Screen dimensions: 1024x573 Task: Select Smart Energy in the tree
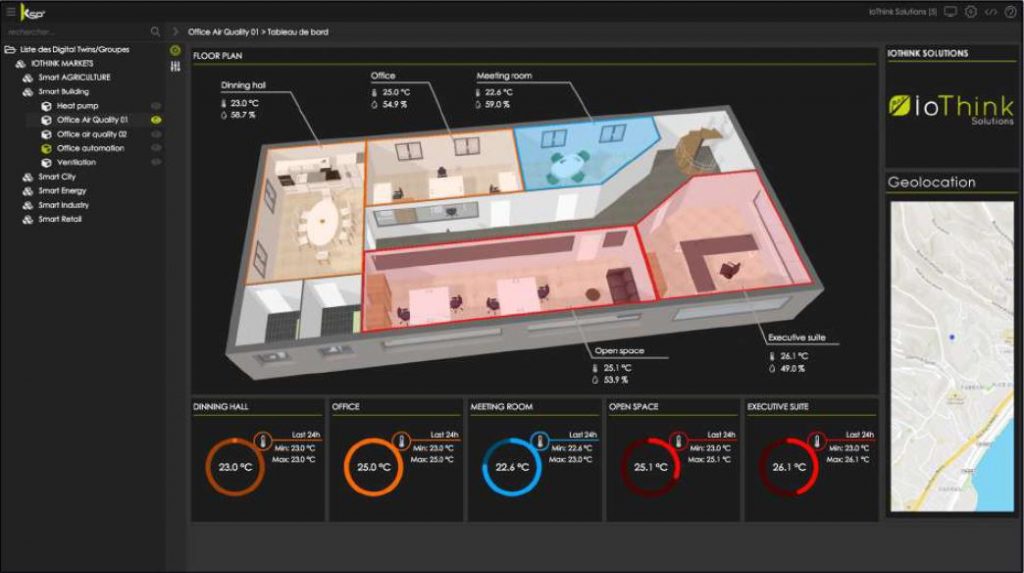pos(62,191)
